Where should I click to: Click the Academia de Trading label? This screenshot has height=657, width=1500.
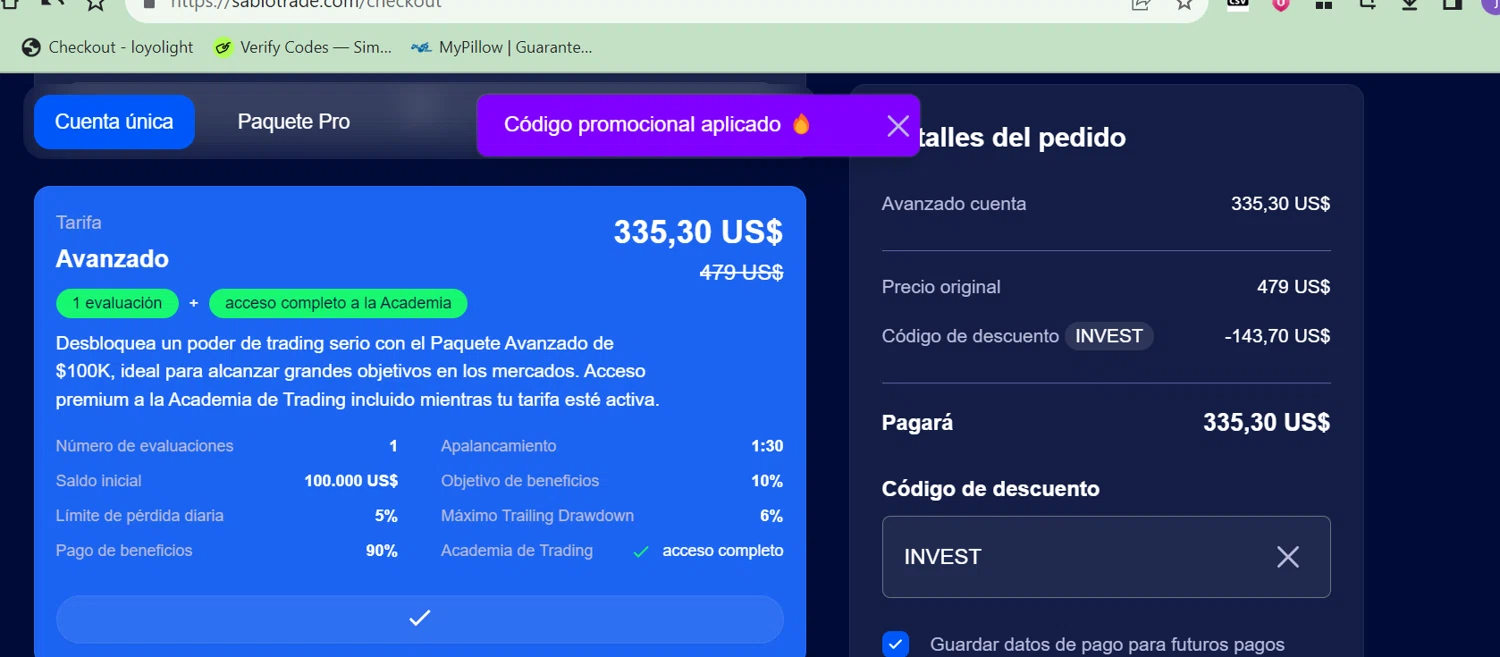pyautogui.click(x=517, y=551)
